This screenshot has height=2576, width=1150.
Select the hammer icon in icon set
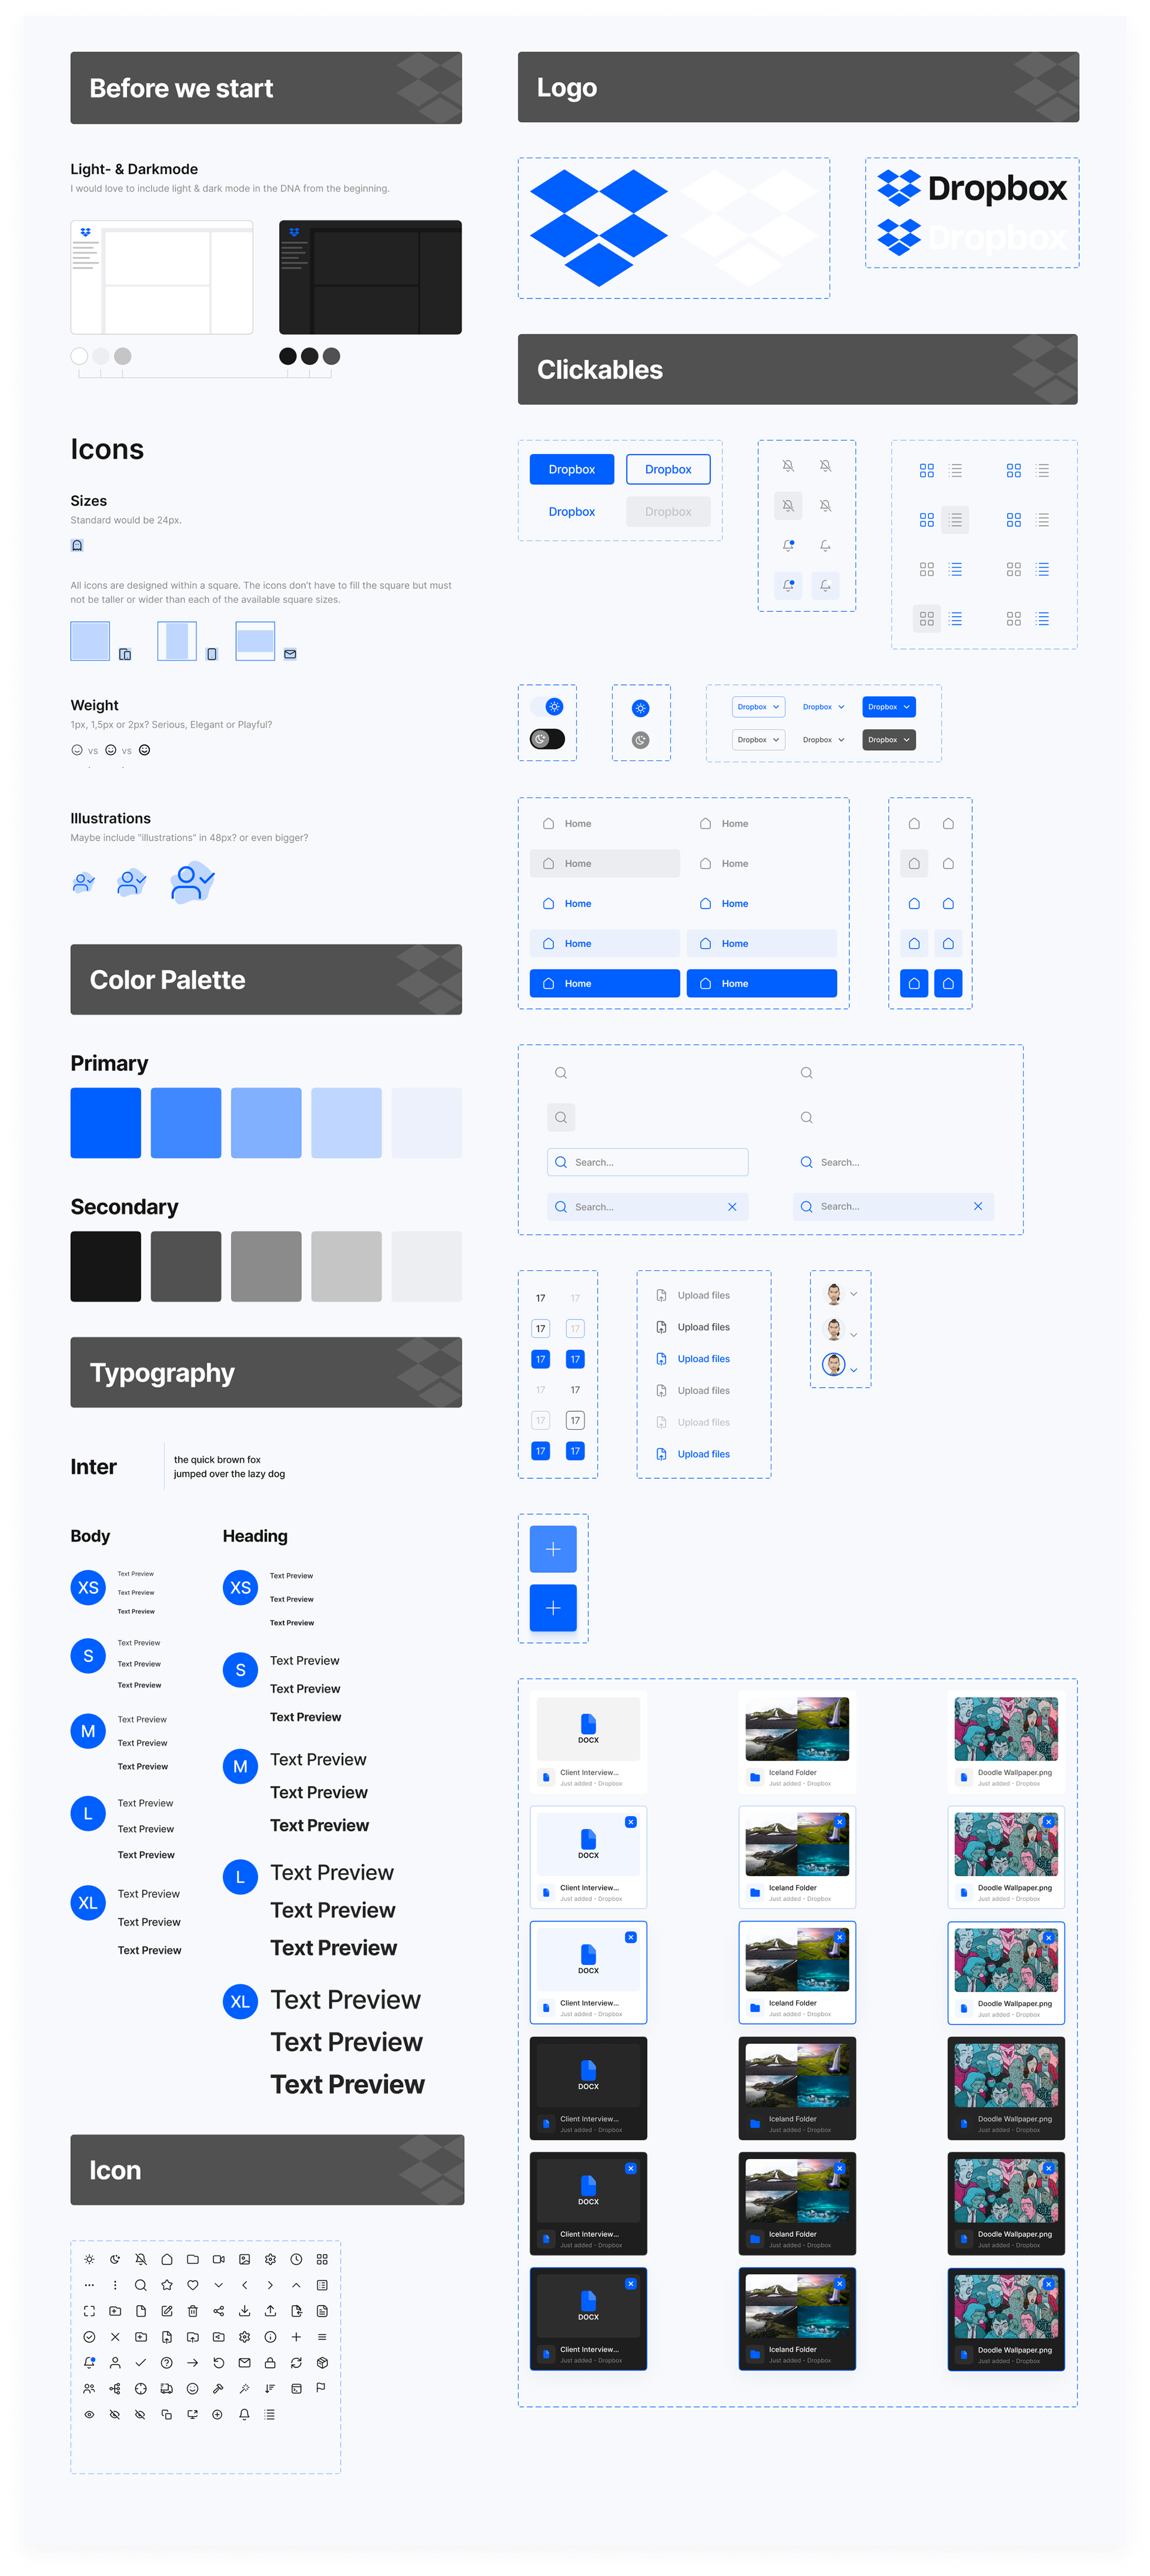tap(219, 2389)
